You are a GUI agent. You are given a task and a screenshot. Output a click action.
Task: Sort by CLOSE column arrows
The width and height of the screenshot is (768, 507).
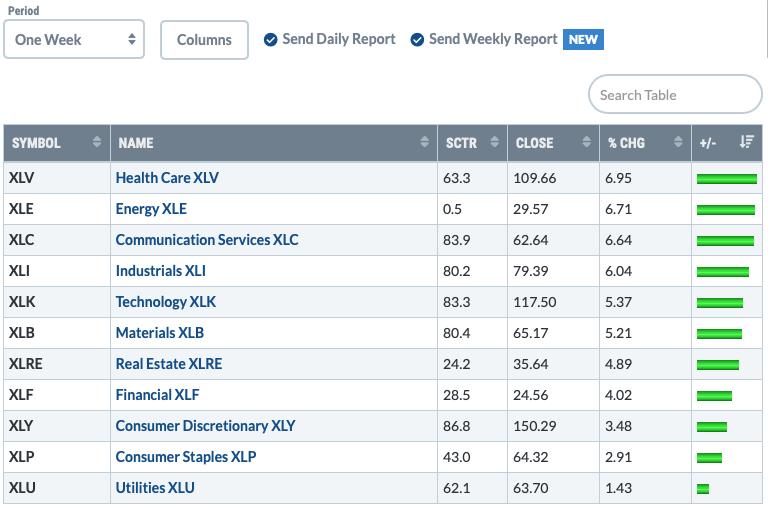[586, 142]
